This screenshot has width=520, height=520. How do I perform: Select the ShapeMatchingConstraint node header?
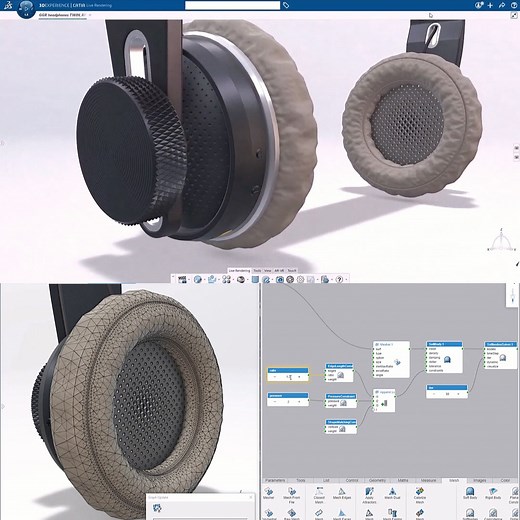pyautogui.click(x=341, y=422)
